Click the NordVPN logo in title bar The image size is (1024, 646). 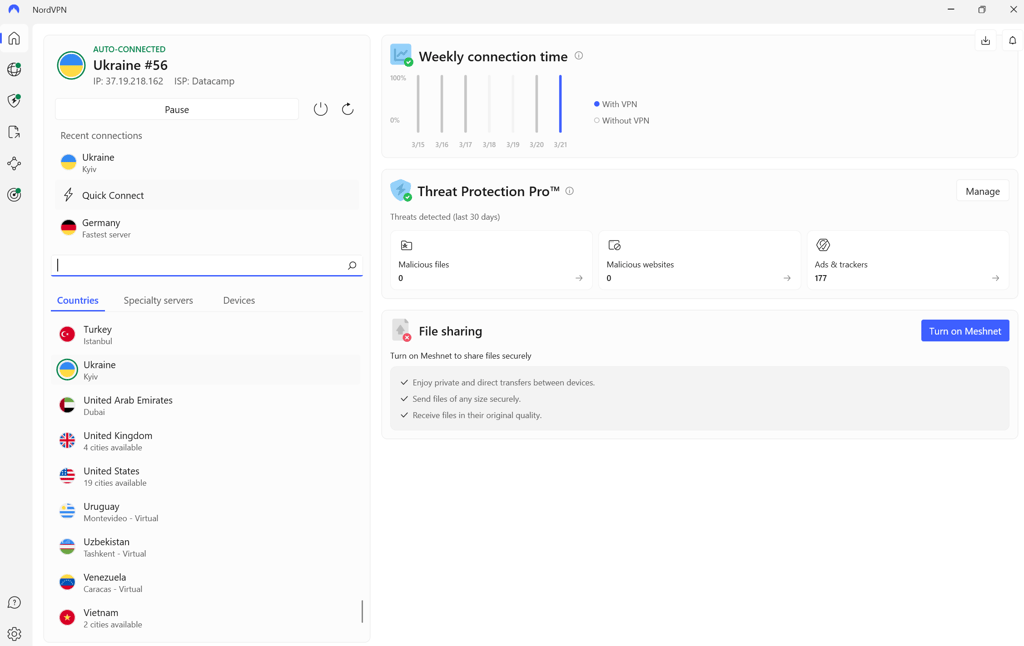pyautogui.click(x=14, y=10)
